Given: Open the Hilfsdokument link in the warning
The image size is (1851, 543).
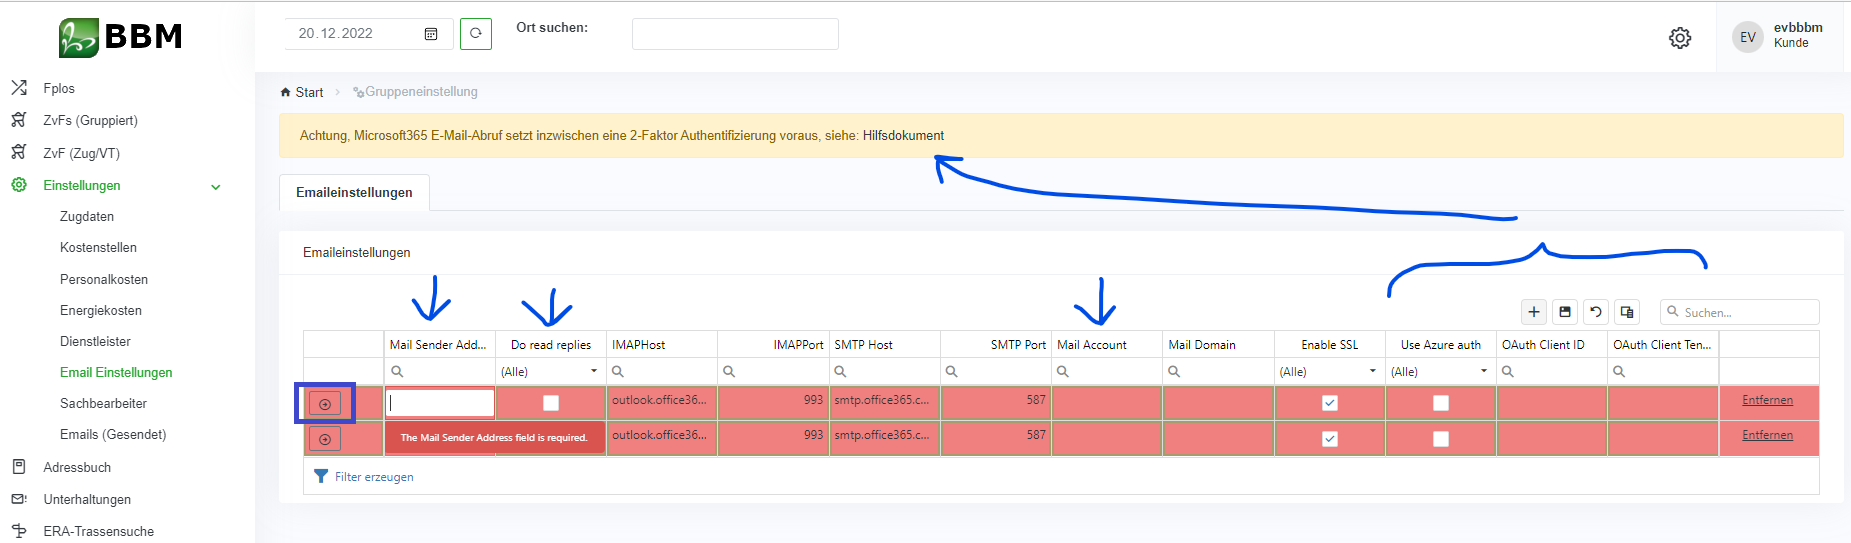Looking at the screenshot, I should 903,135.
